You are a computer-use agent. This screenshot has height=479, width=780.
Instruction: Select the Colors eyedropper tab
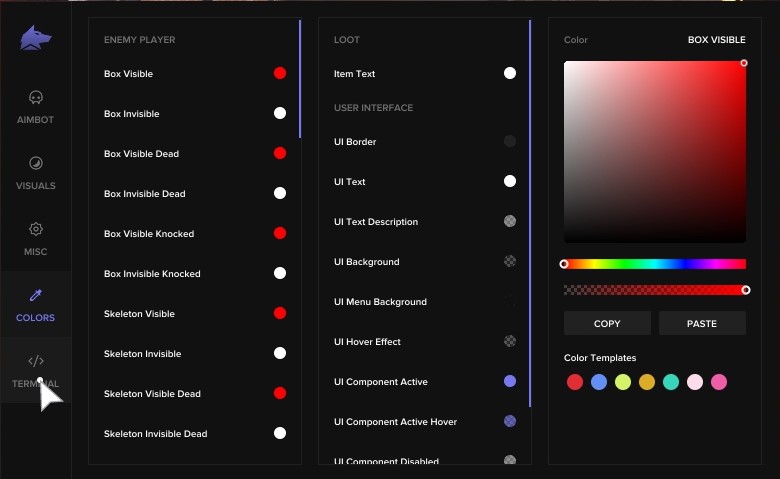click(x=36, y=305)
